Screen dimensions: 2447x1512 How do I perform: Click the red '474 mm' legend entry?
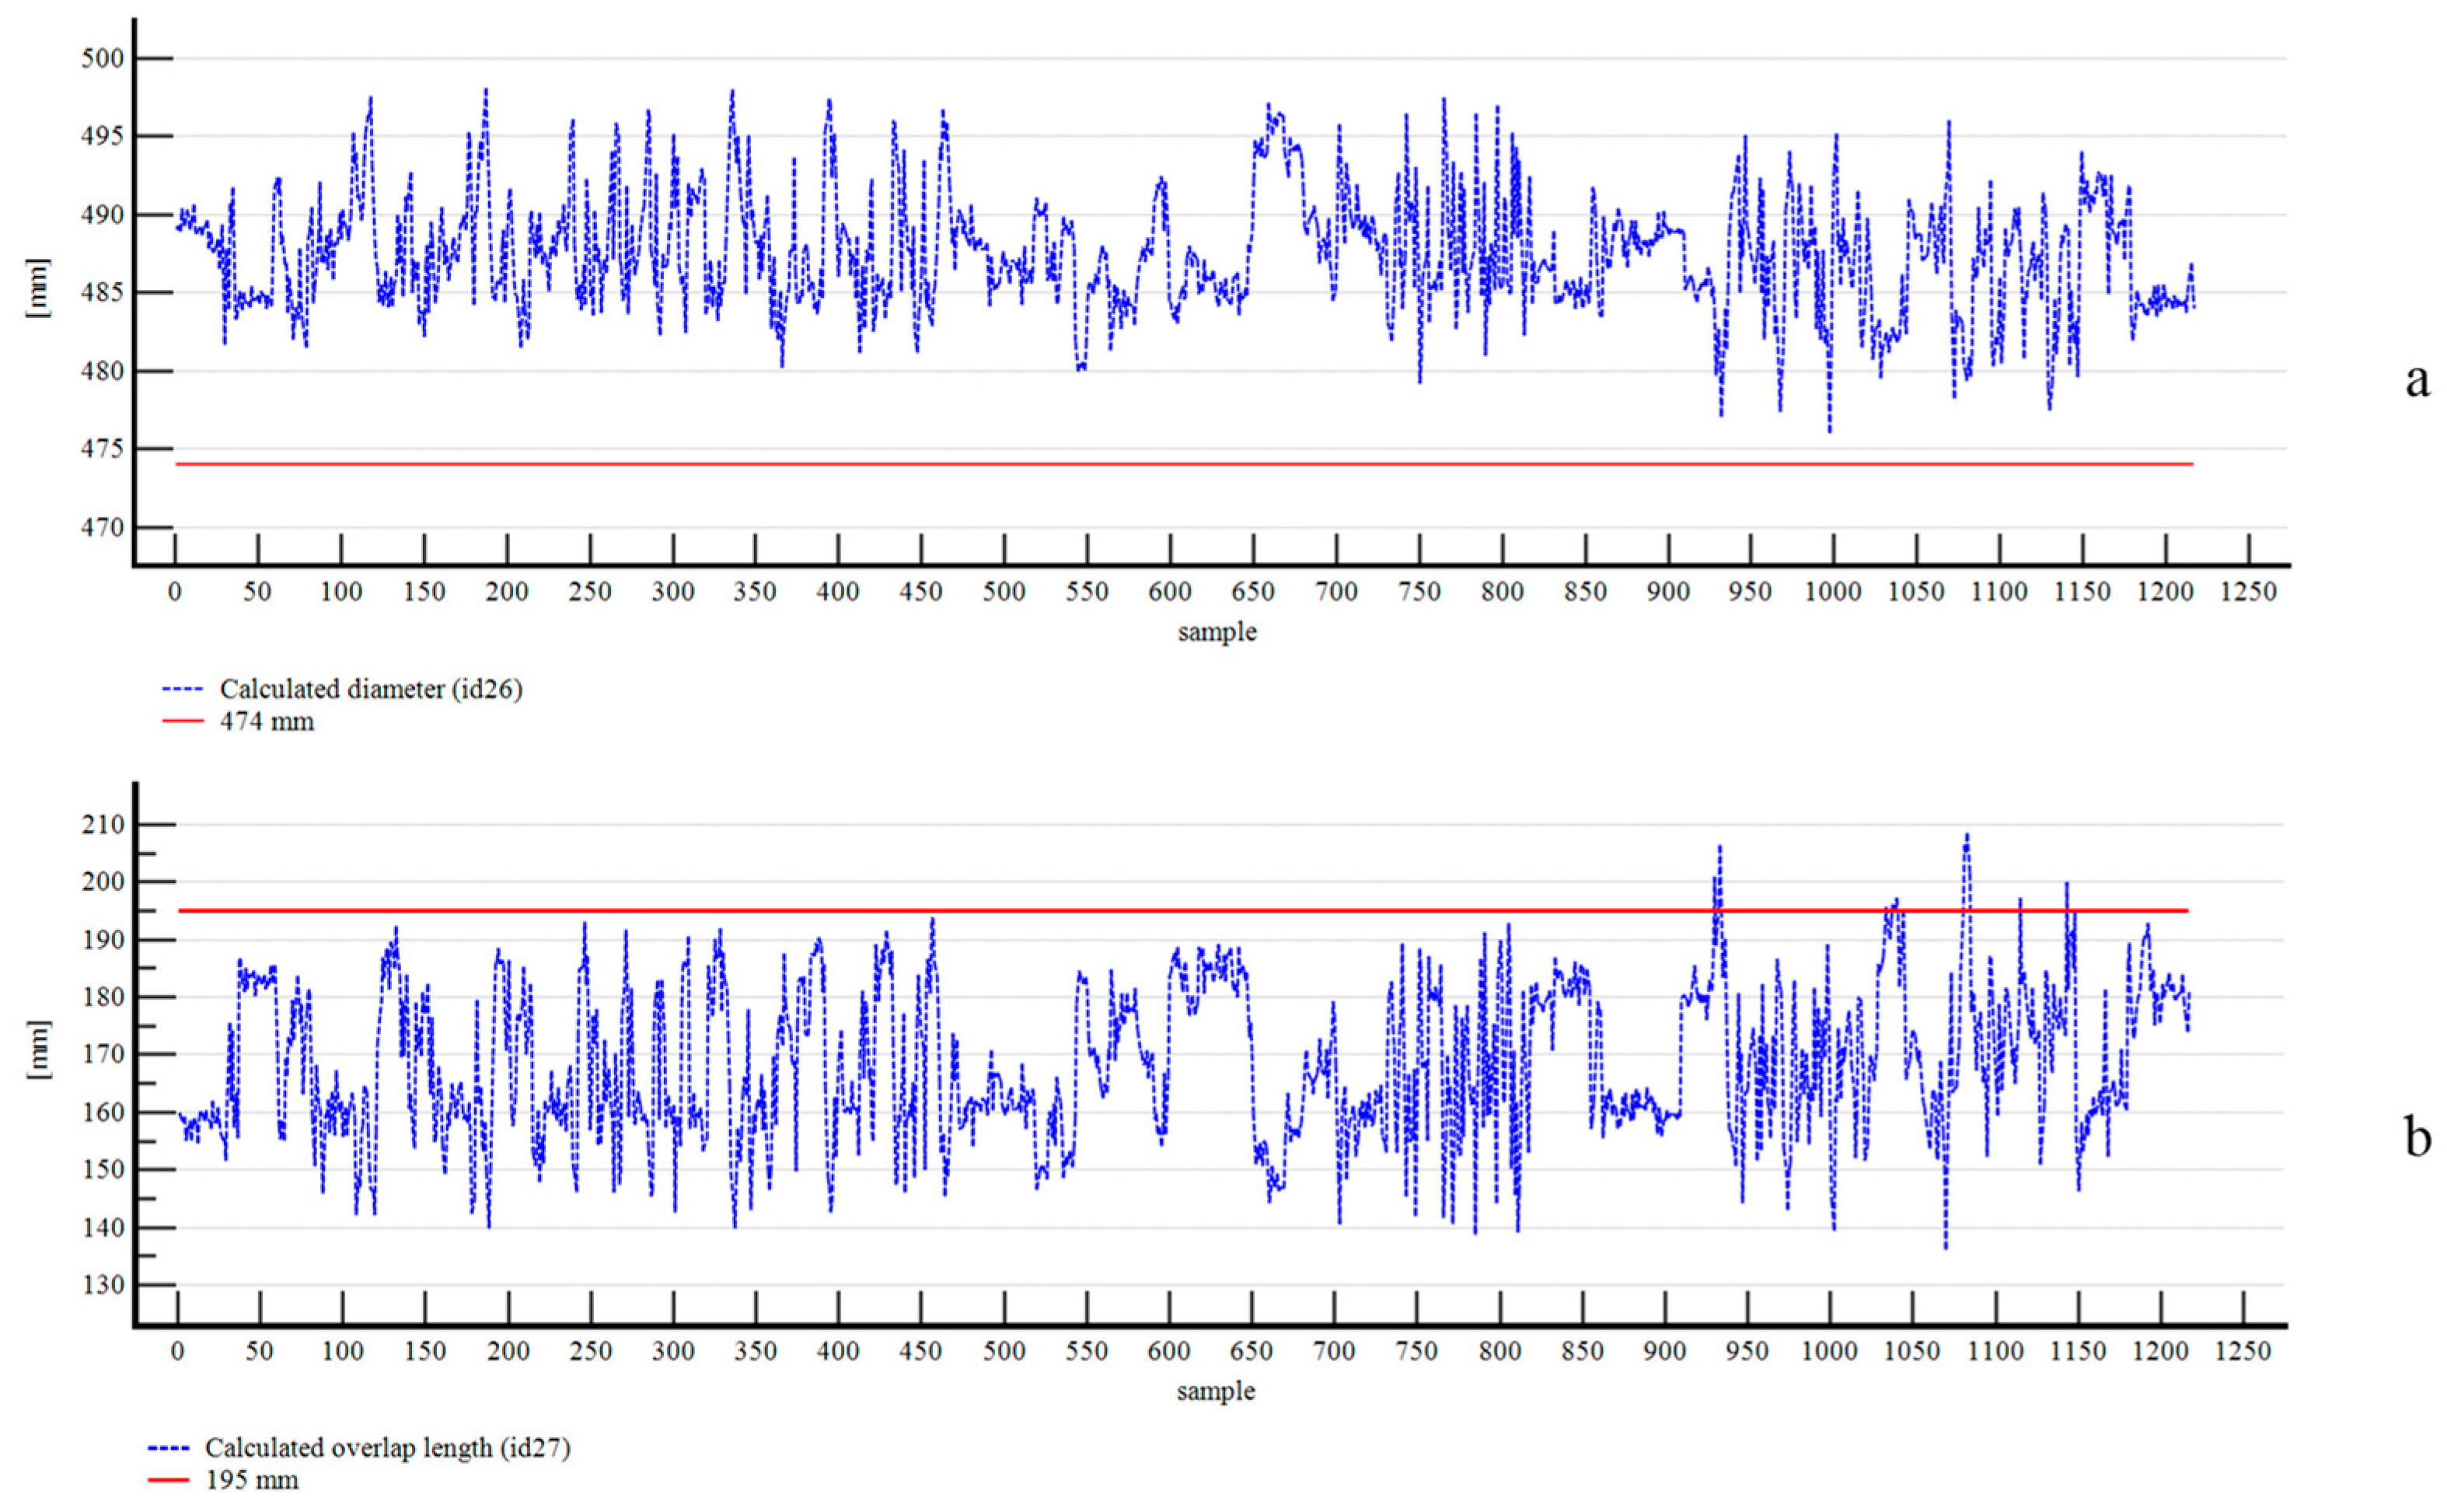tap(267, 721)
